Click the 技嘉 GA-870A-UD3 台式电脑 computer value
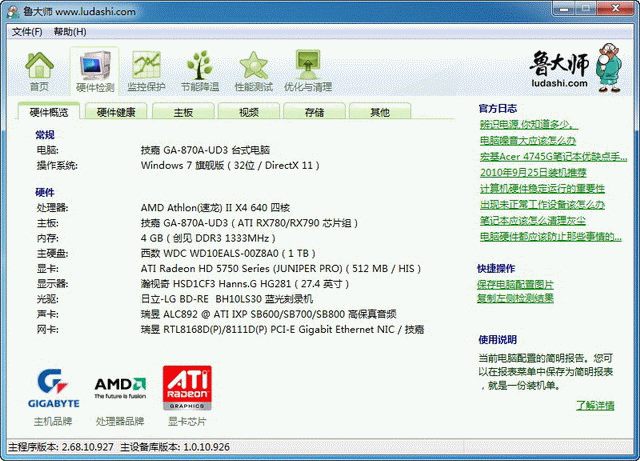The height and width of the screenshot is (461, 640). (x=205, y=150)
